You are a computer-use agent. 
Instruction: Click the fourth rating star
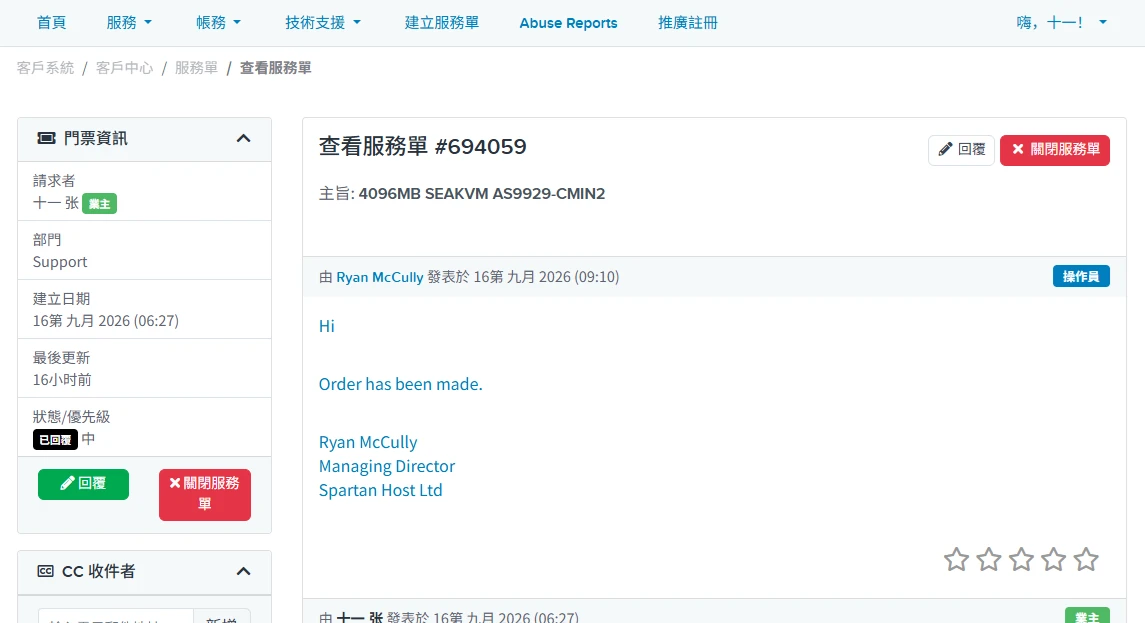pyautogui.click(x=1053, y=559)
